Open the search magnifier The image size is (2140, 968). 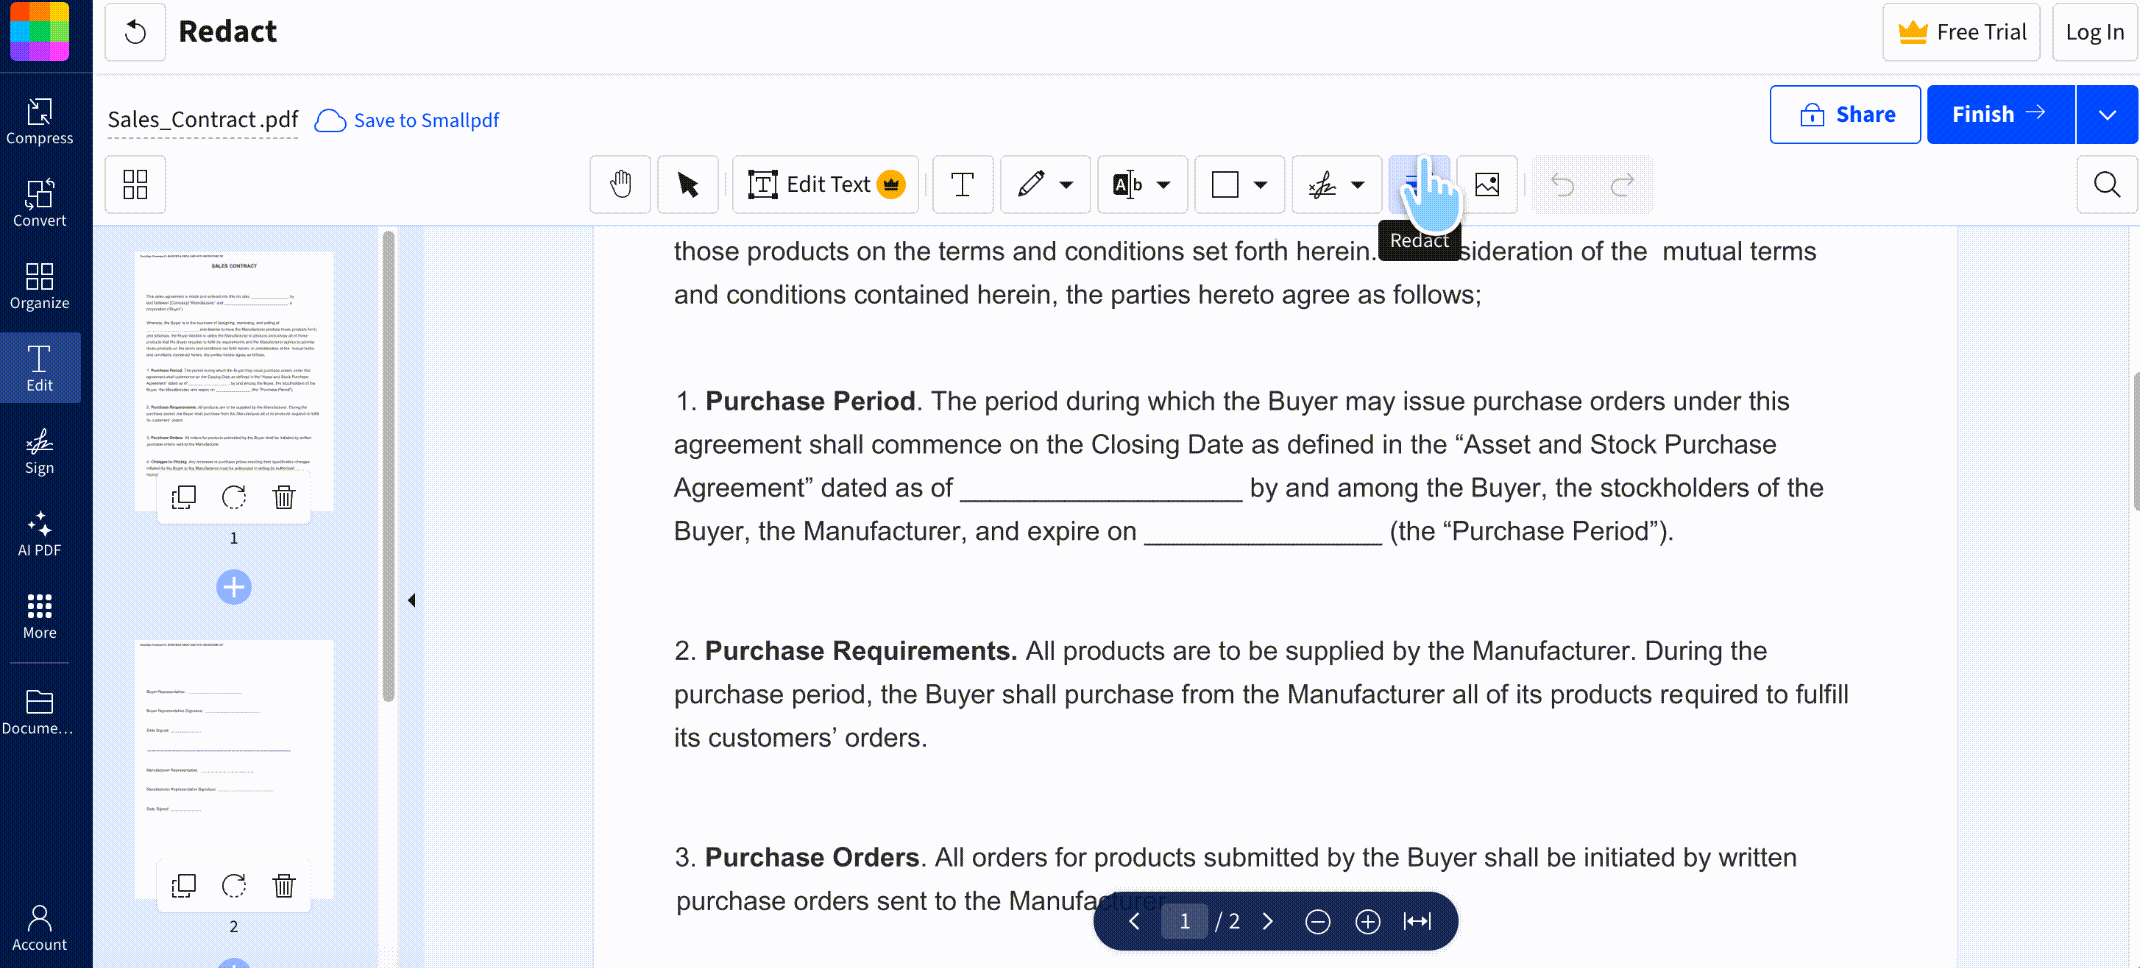point(2107,184)
